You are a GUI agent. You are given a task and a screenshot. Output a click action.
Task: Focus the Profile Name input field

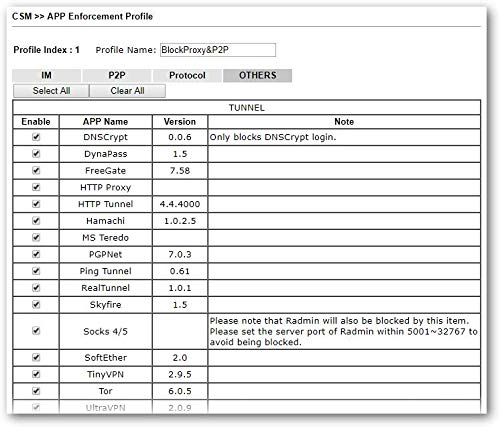[x=218, y=50]
